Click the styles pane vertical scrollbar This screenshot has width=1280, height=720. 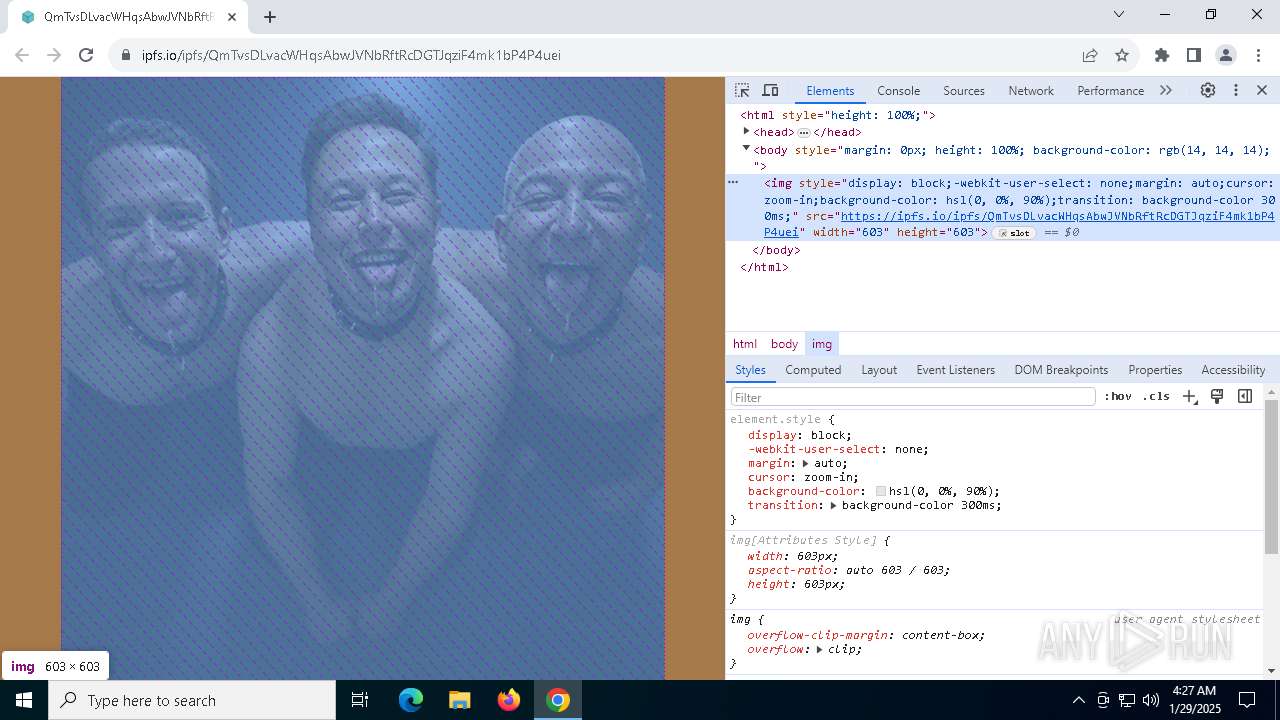[x=1271, y=478]
